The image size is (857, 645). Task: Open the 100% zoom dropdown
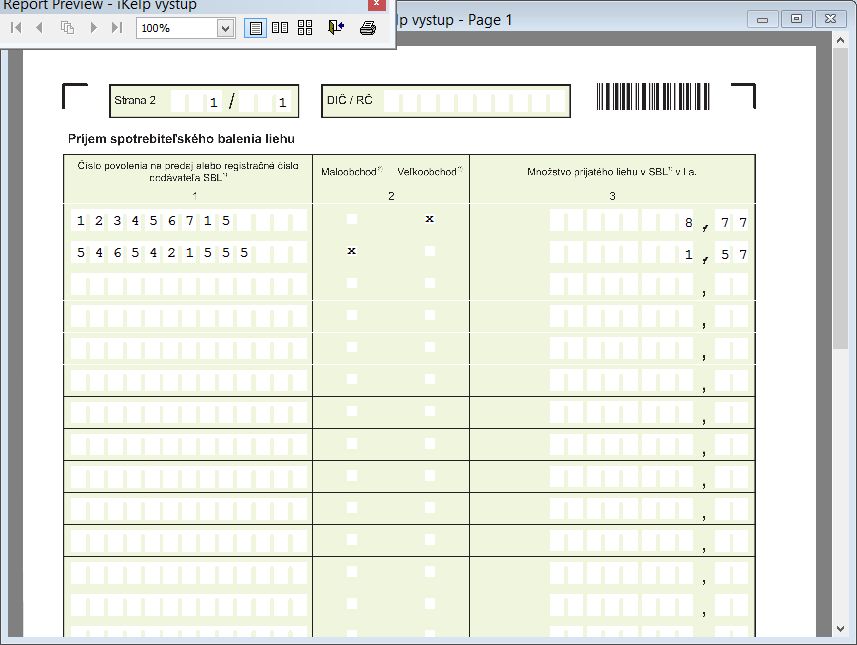point(226,28)
